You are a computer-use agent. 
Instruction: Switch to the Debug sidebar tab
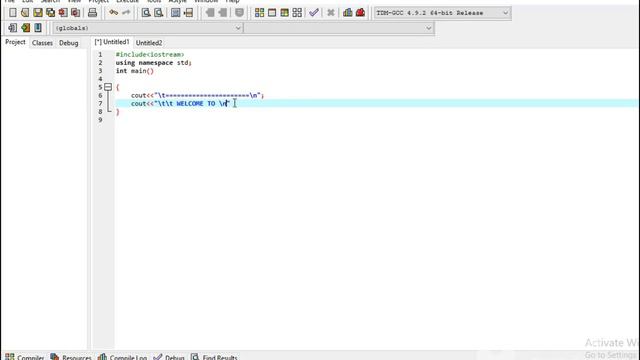click(69, 43)
